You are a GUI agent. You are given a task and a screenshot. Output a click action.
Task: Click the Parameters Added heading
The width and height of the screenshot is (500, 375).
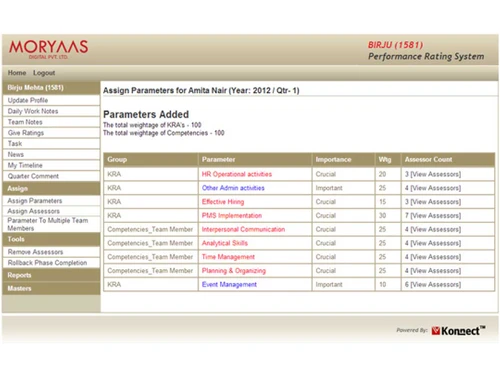click(x=146, y=114)
